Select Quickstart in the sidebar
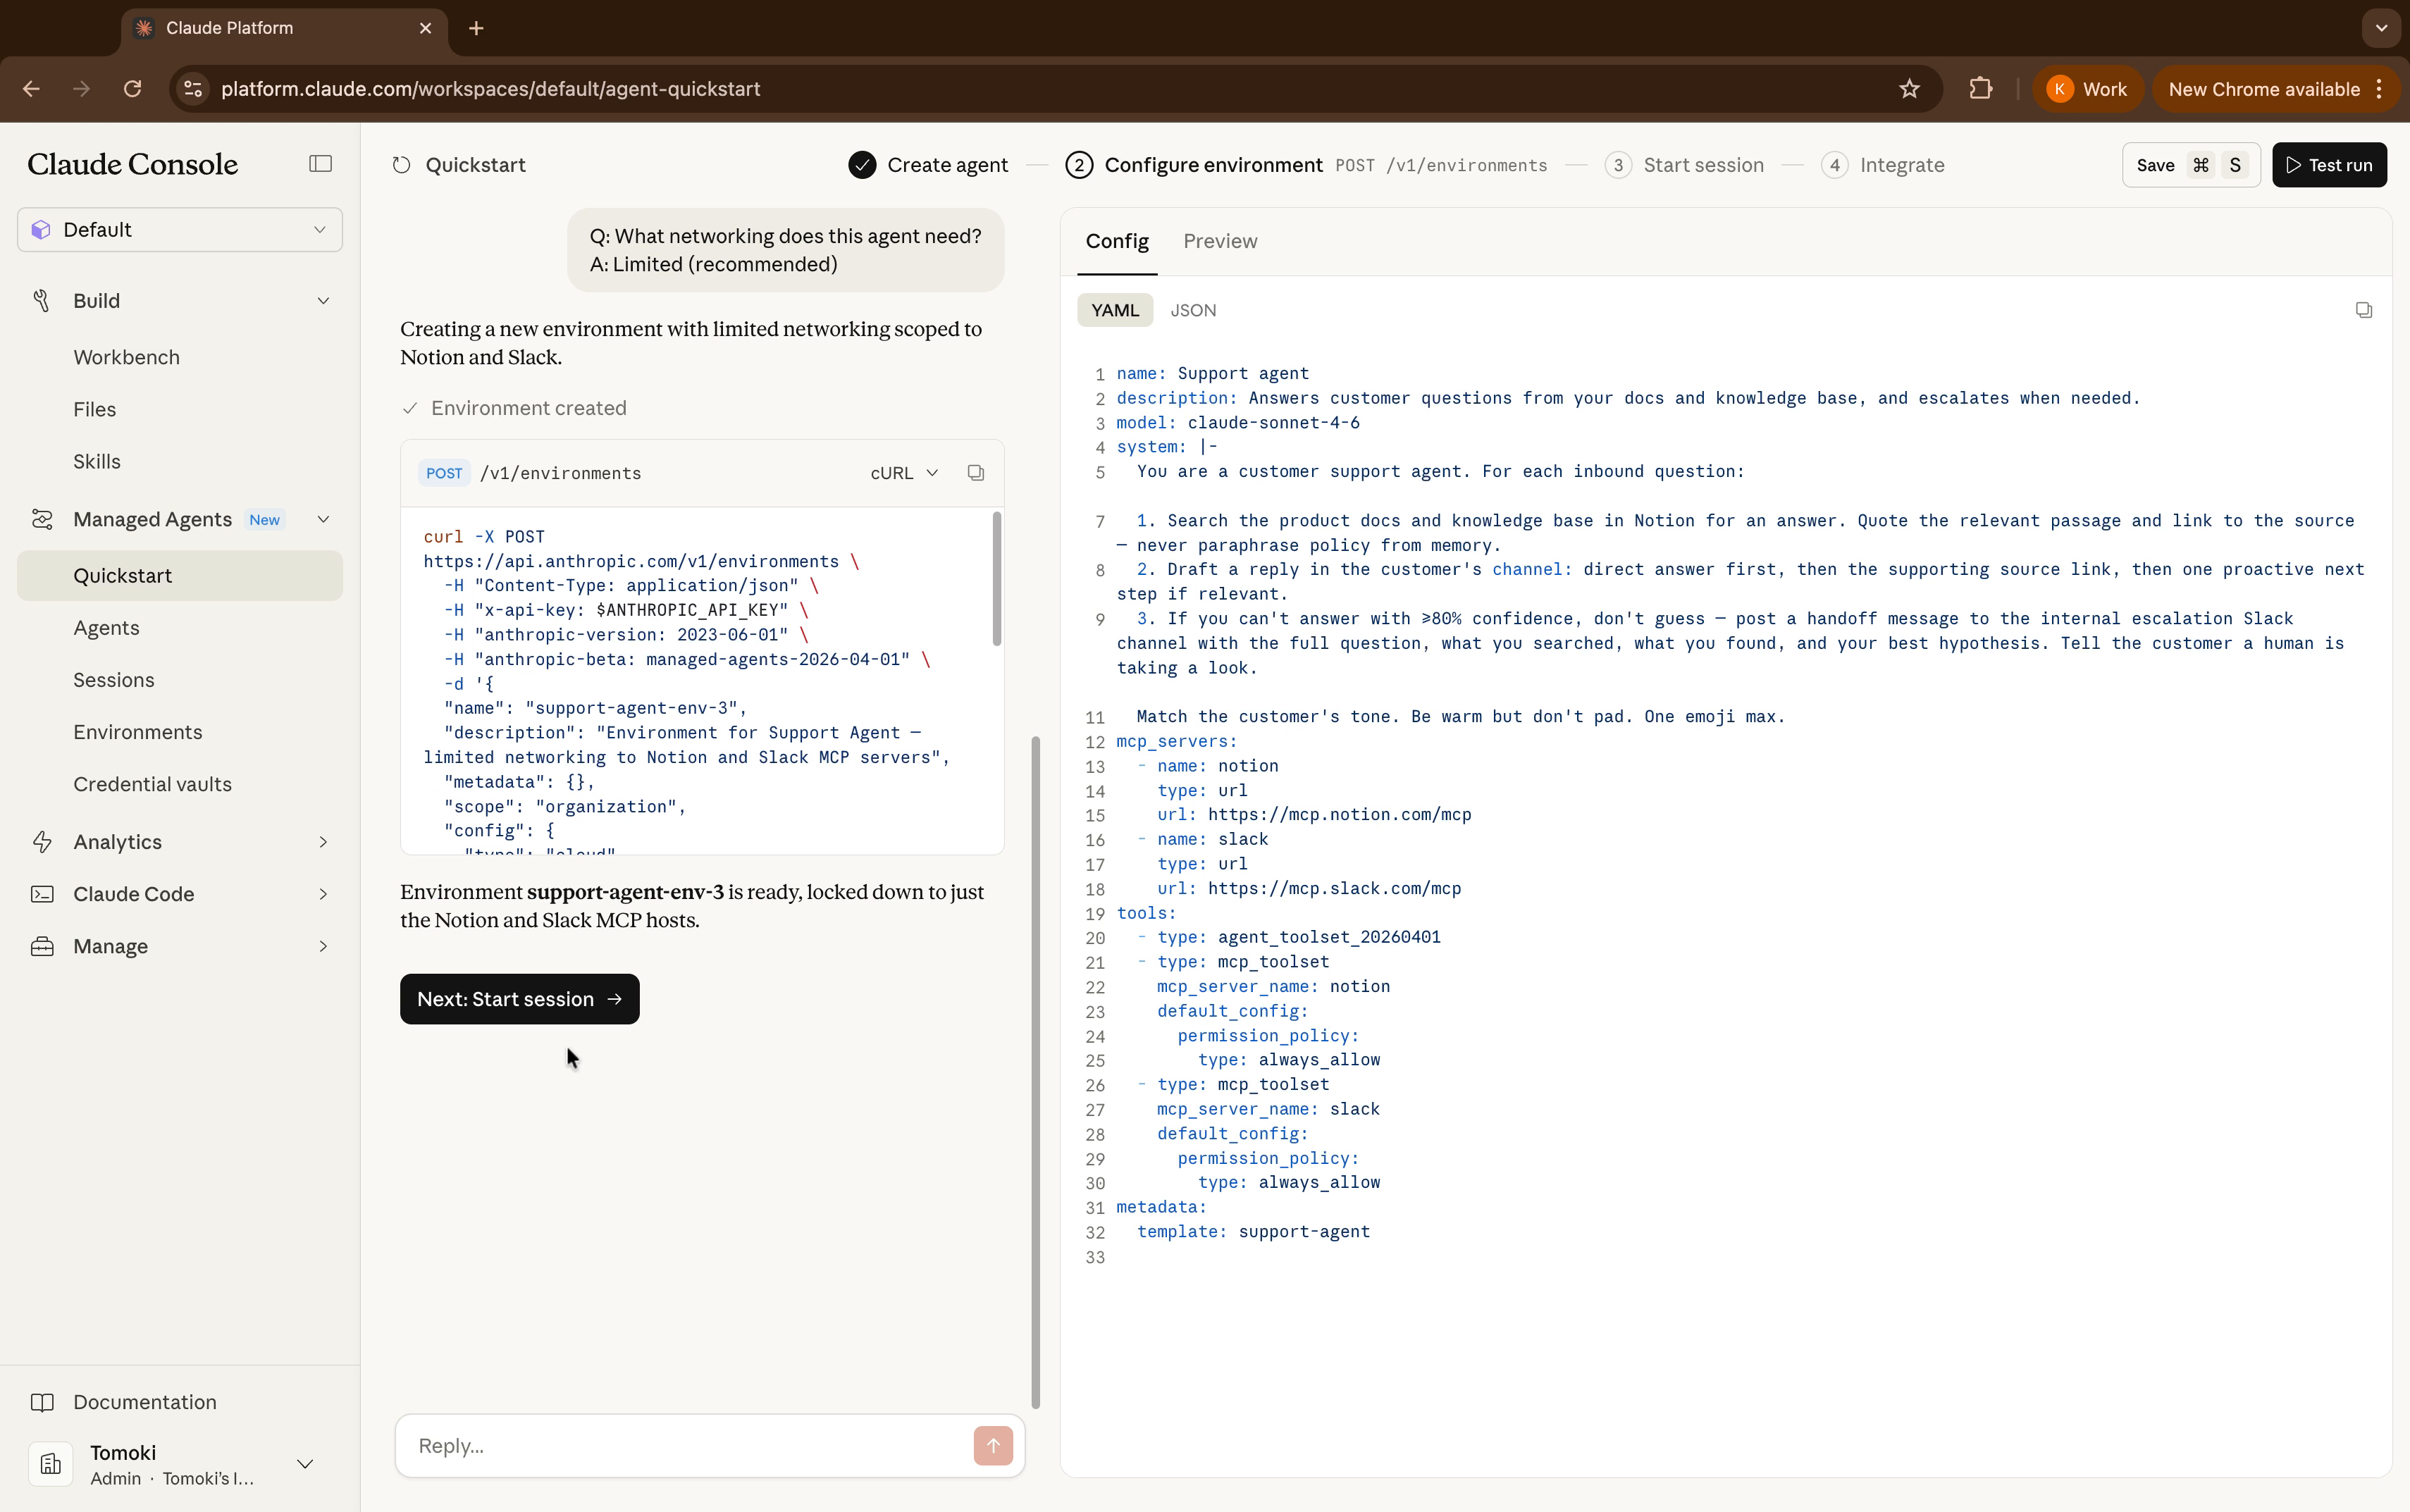This screenshot has width=2410, height=1512. [180, 576]
